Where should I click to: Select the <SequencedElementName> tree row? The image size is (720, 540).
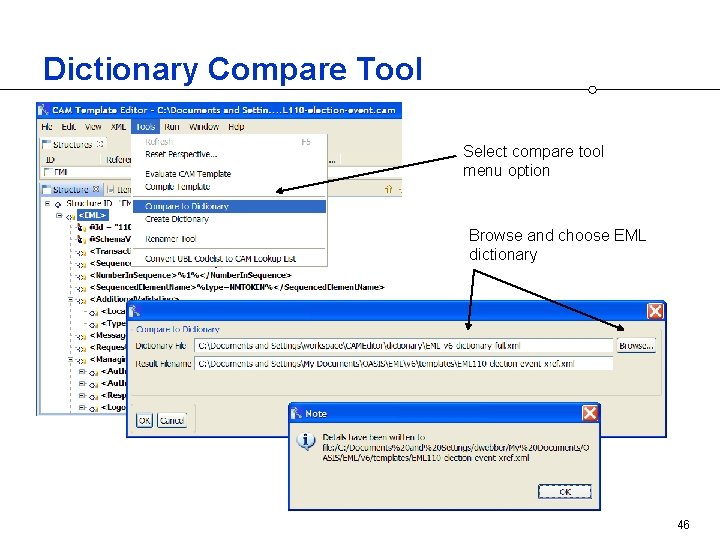pos(237,287)
